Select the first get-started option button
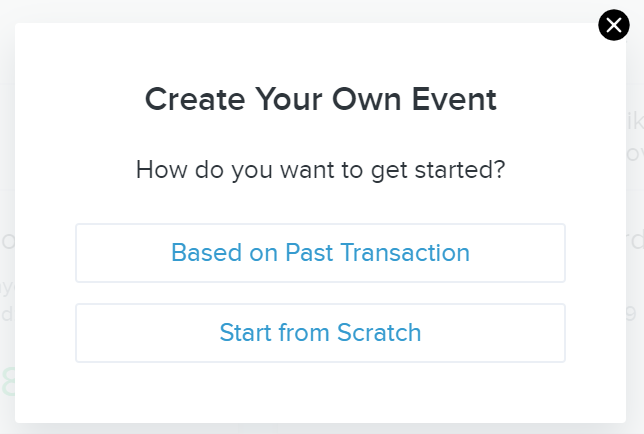Viewport: 644px width, 434px height. pyautogui.click(x=320, y=253)
